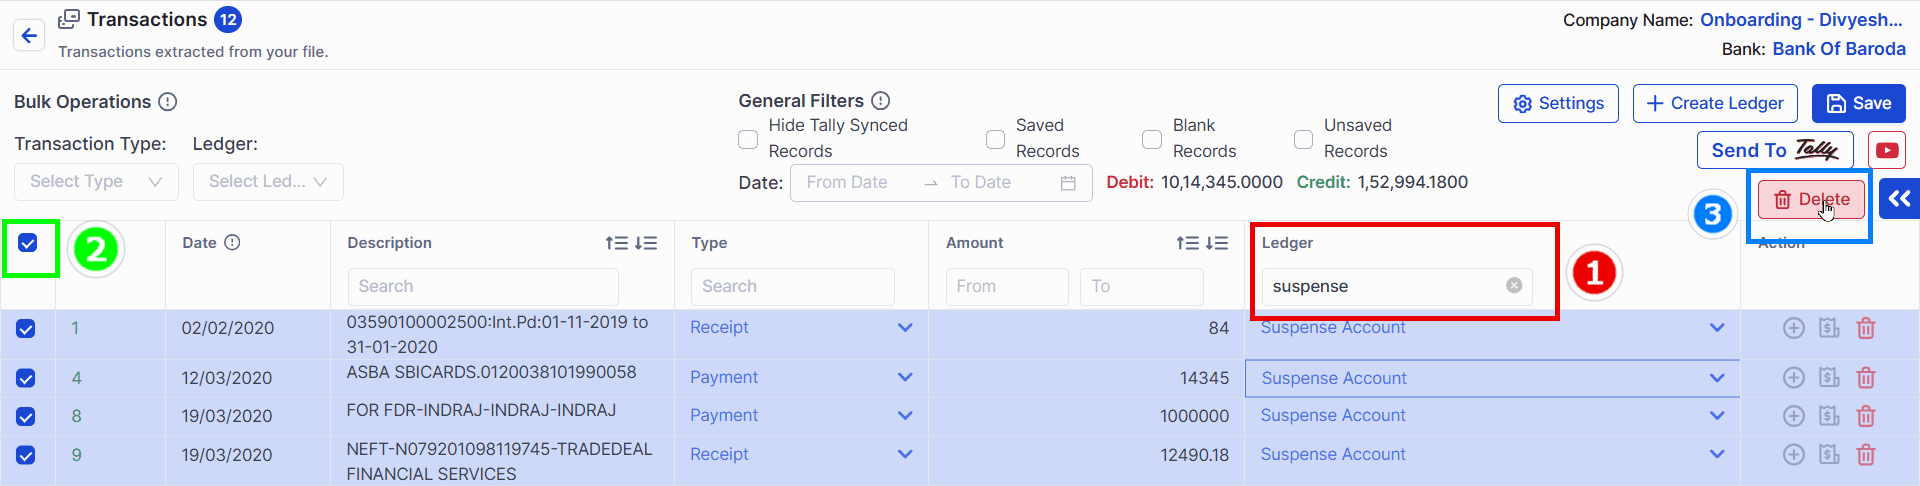The image size is (1920, 486).
Task: Delete transaction row 8
Action: click(x=1866, y=416)
